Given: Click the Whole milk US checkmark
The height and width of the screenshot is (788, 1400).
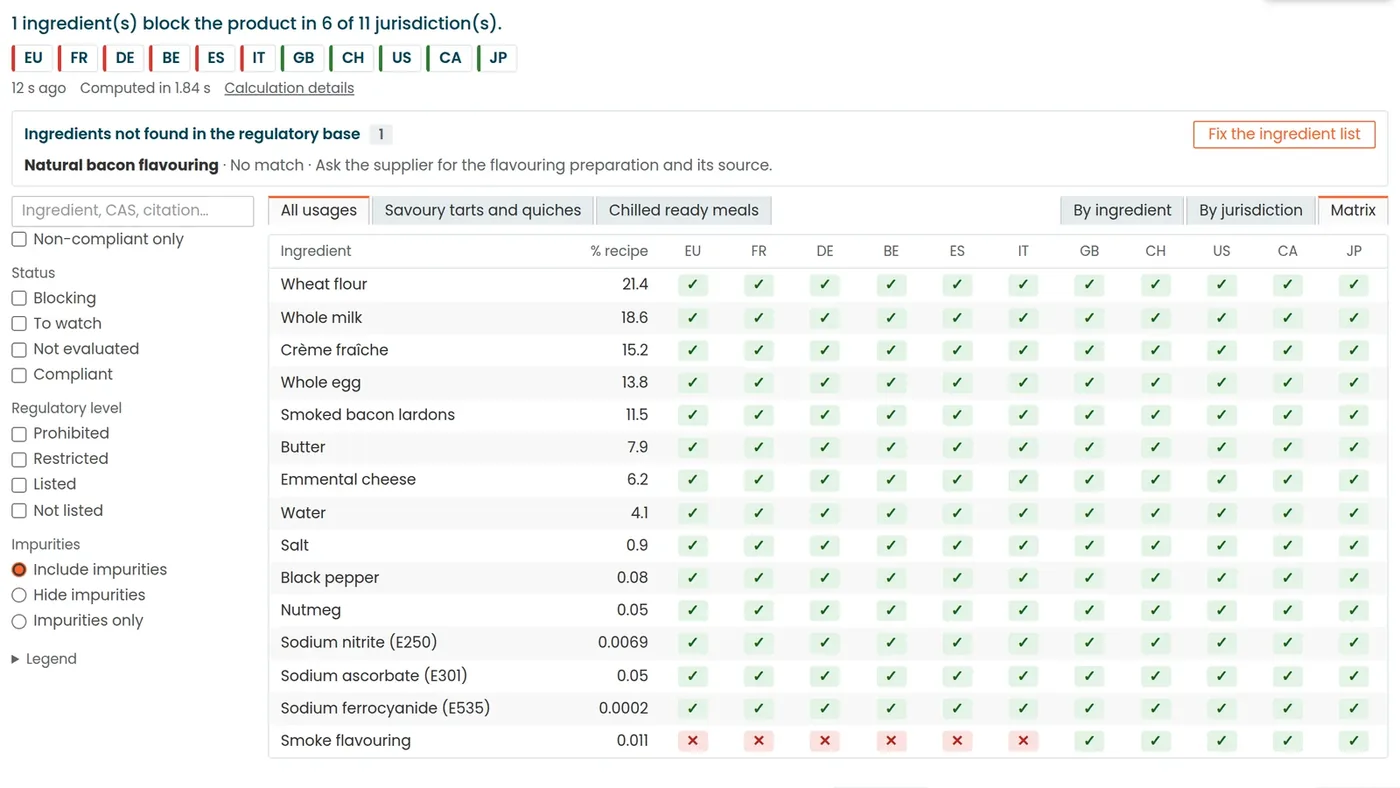Looking at the screenshot, I should pos(1221,317).
